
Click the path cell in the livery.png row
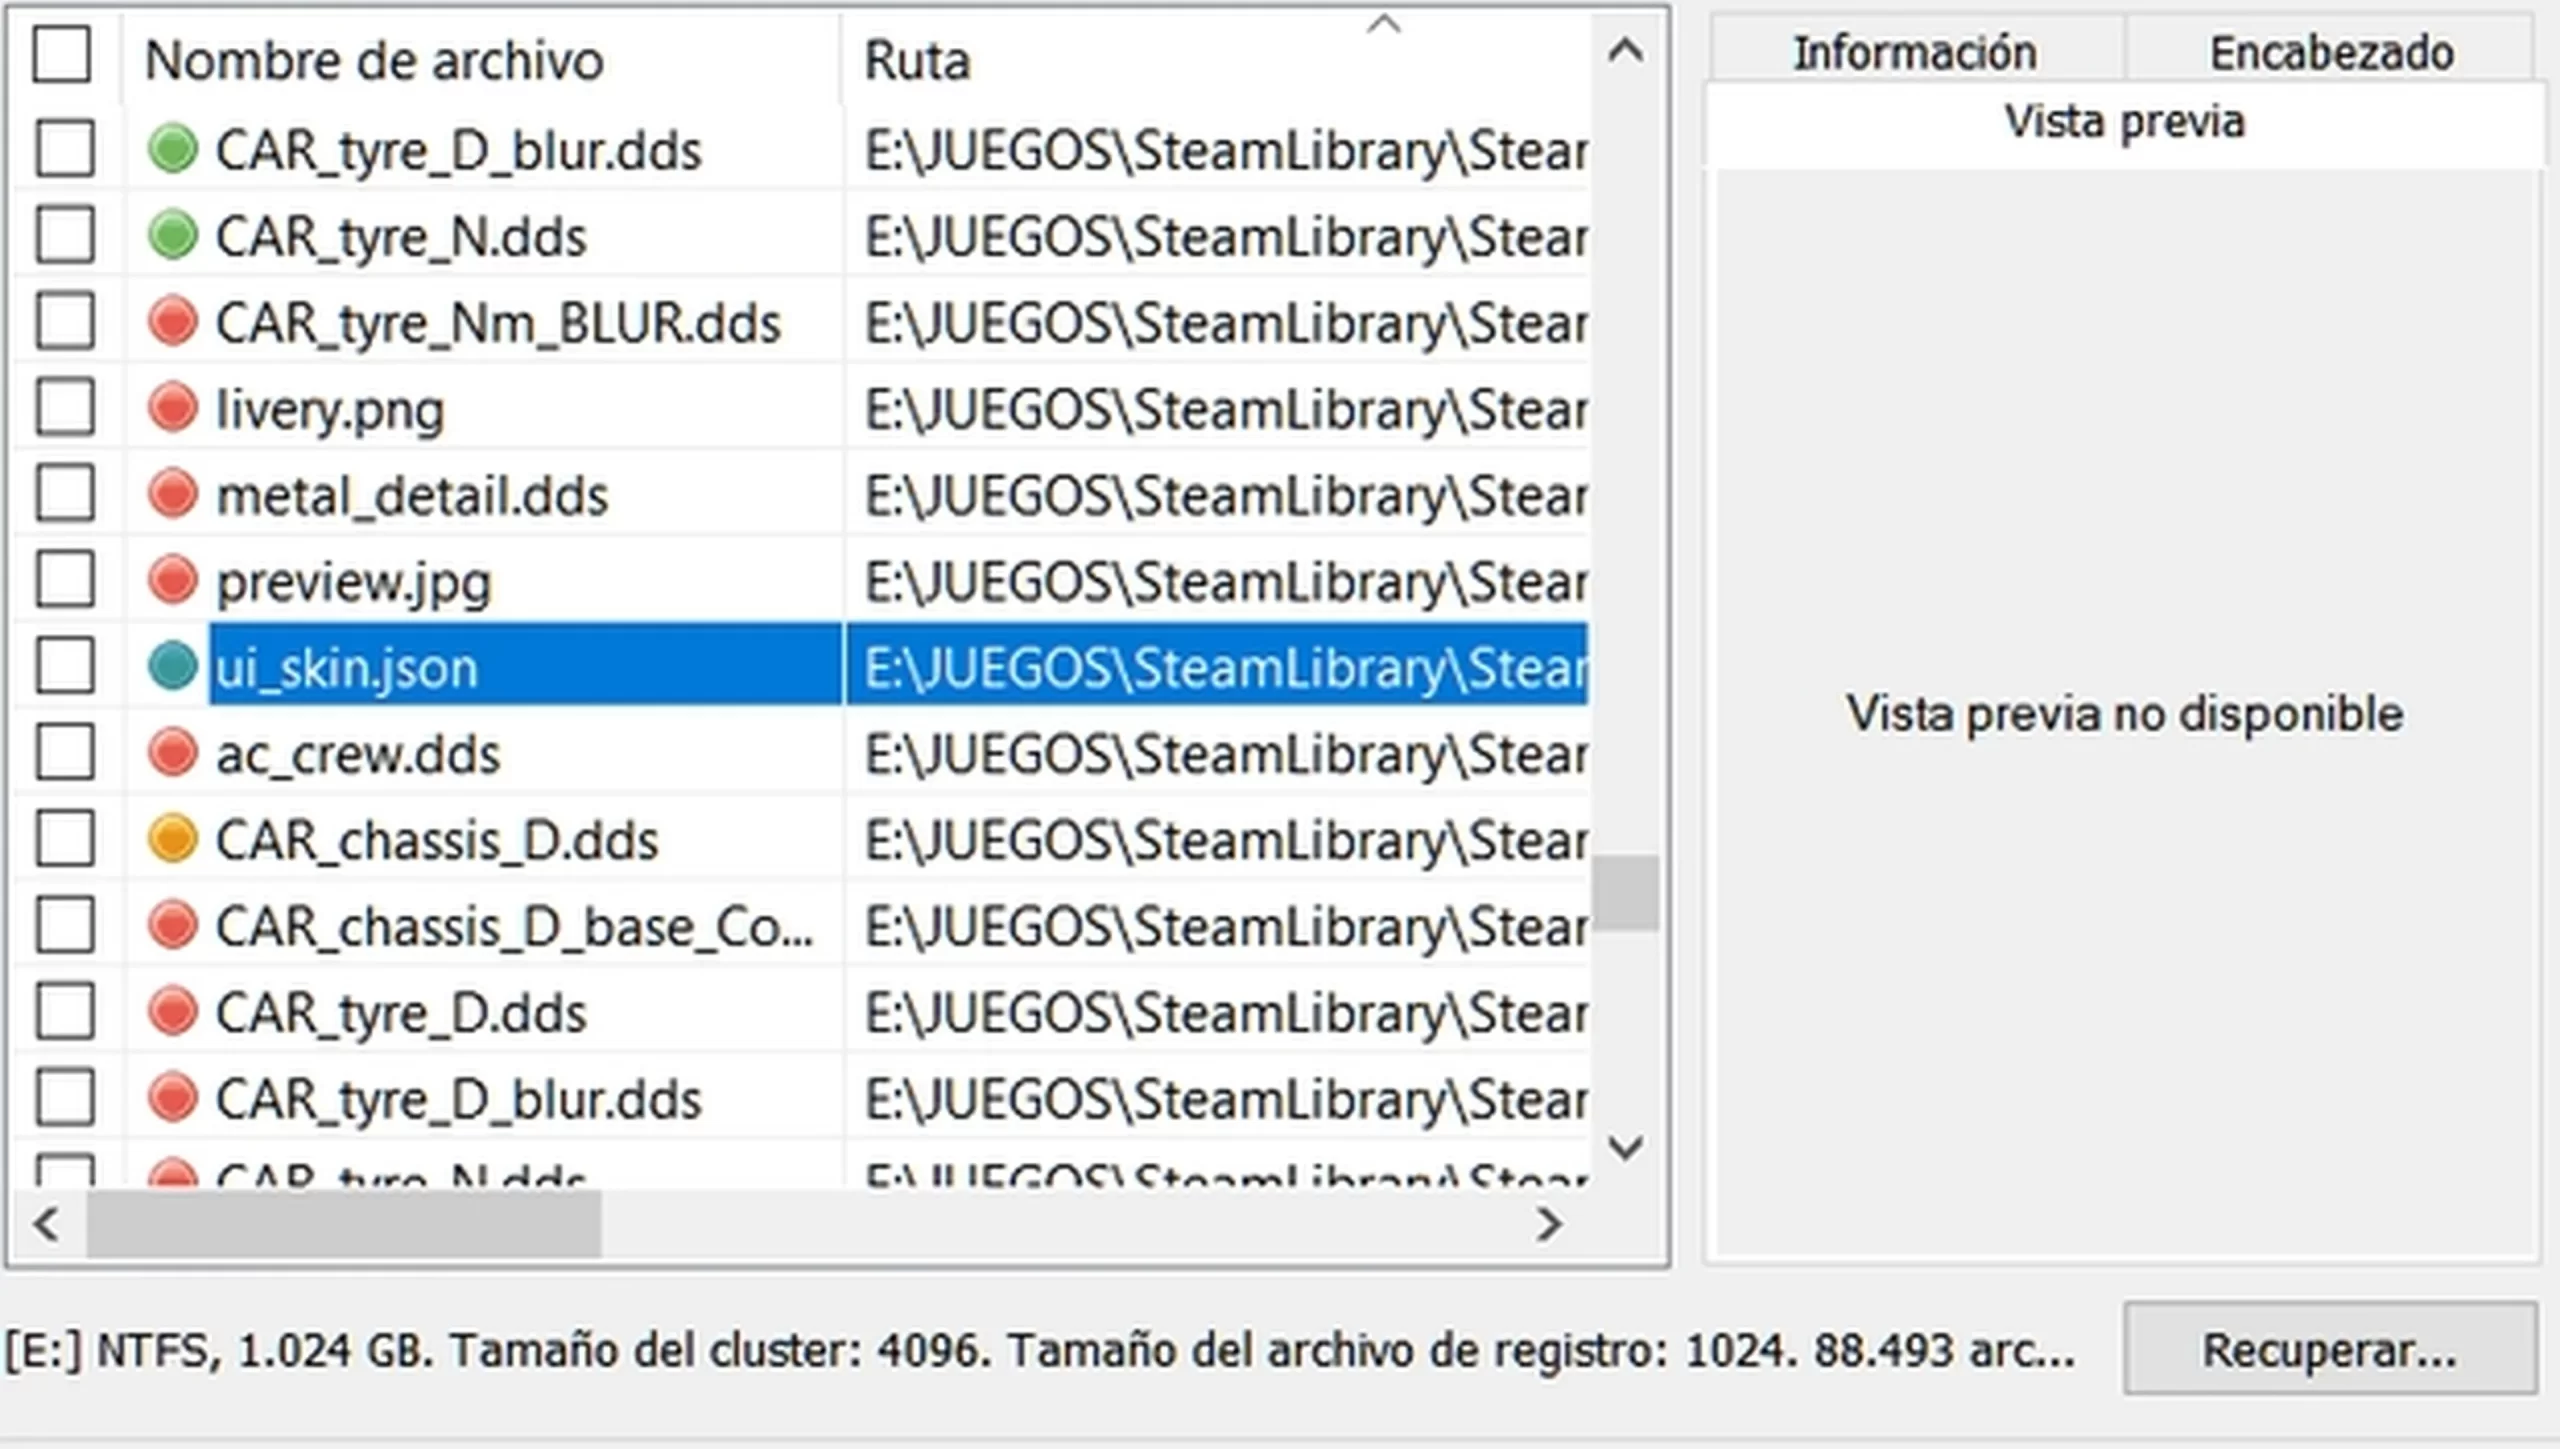(x=1217, y=408)
